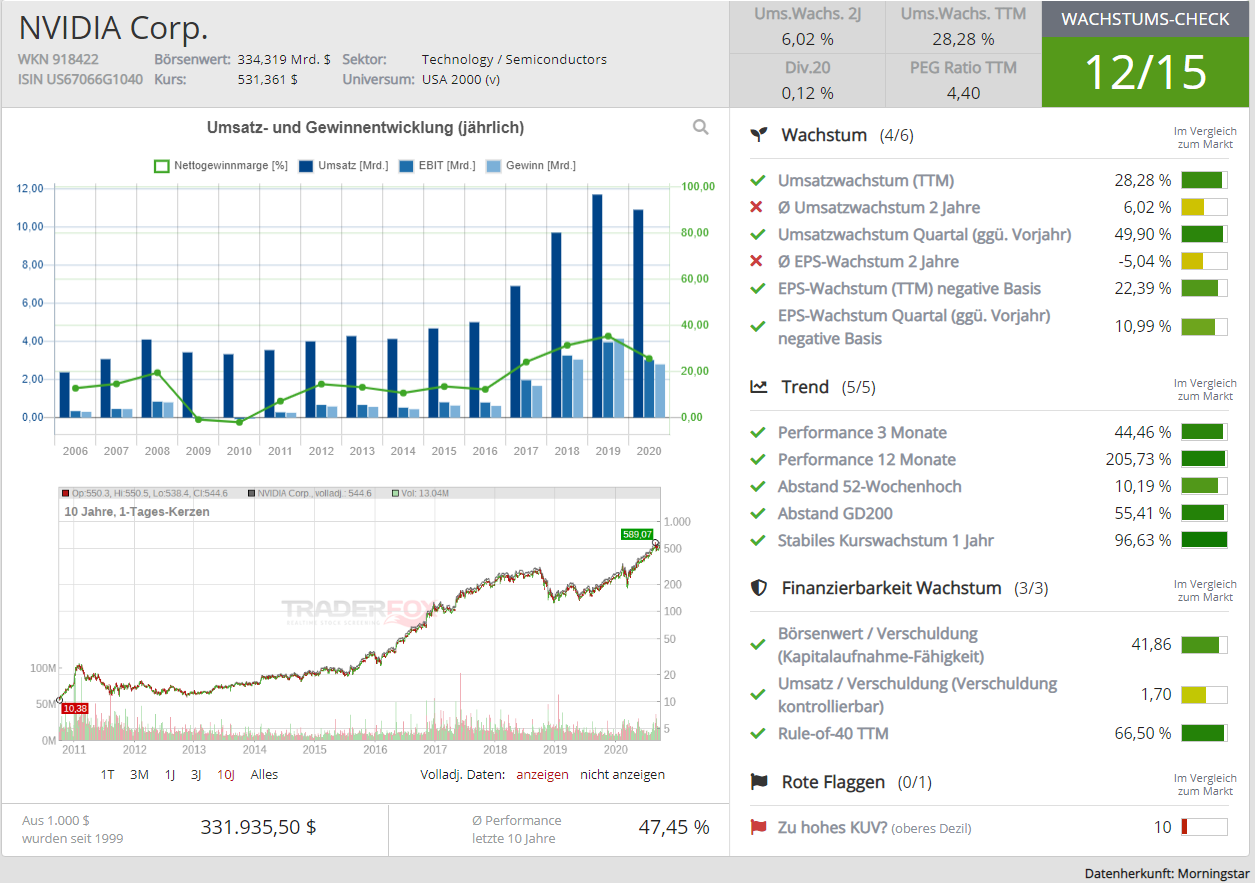Click the Kurs value 531,361 $
This screenshot has width=1255, height=883.
click(x=267, y=79)
